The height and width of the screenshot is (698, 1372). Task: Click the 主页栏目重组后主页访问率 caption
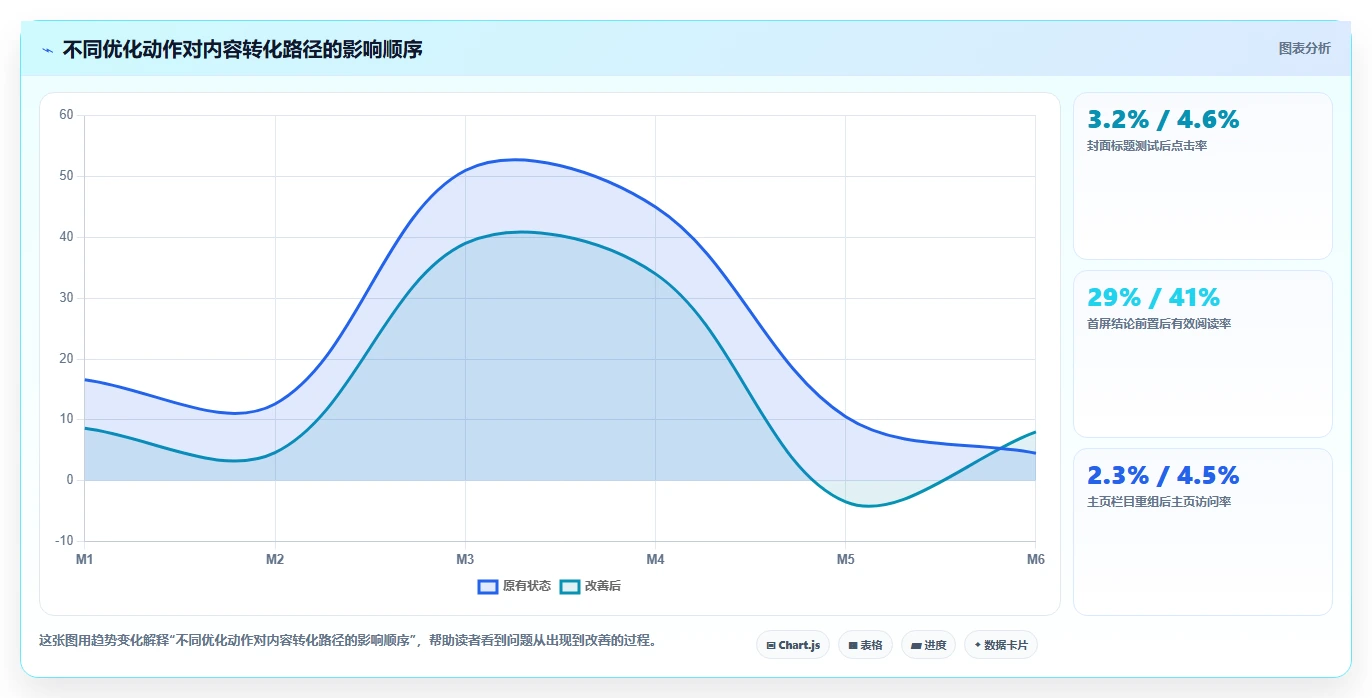(1159, 502)
